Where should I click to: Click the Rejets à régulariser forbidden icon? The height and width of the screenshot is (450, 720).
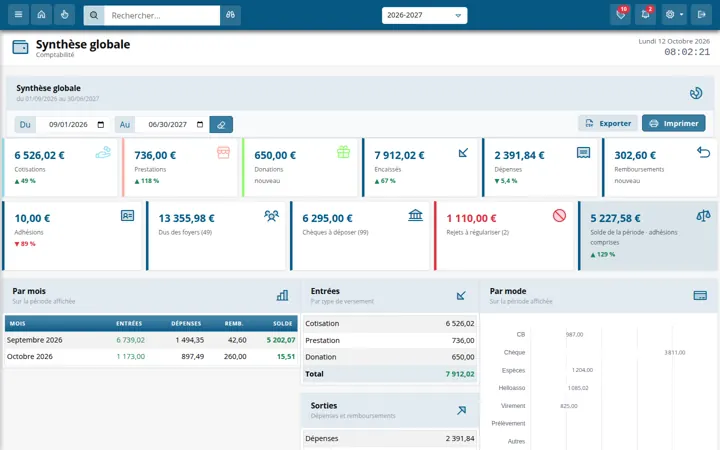pyautogui.click(x=559, y=215)
